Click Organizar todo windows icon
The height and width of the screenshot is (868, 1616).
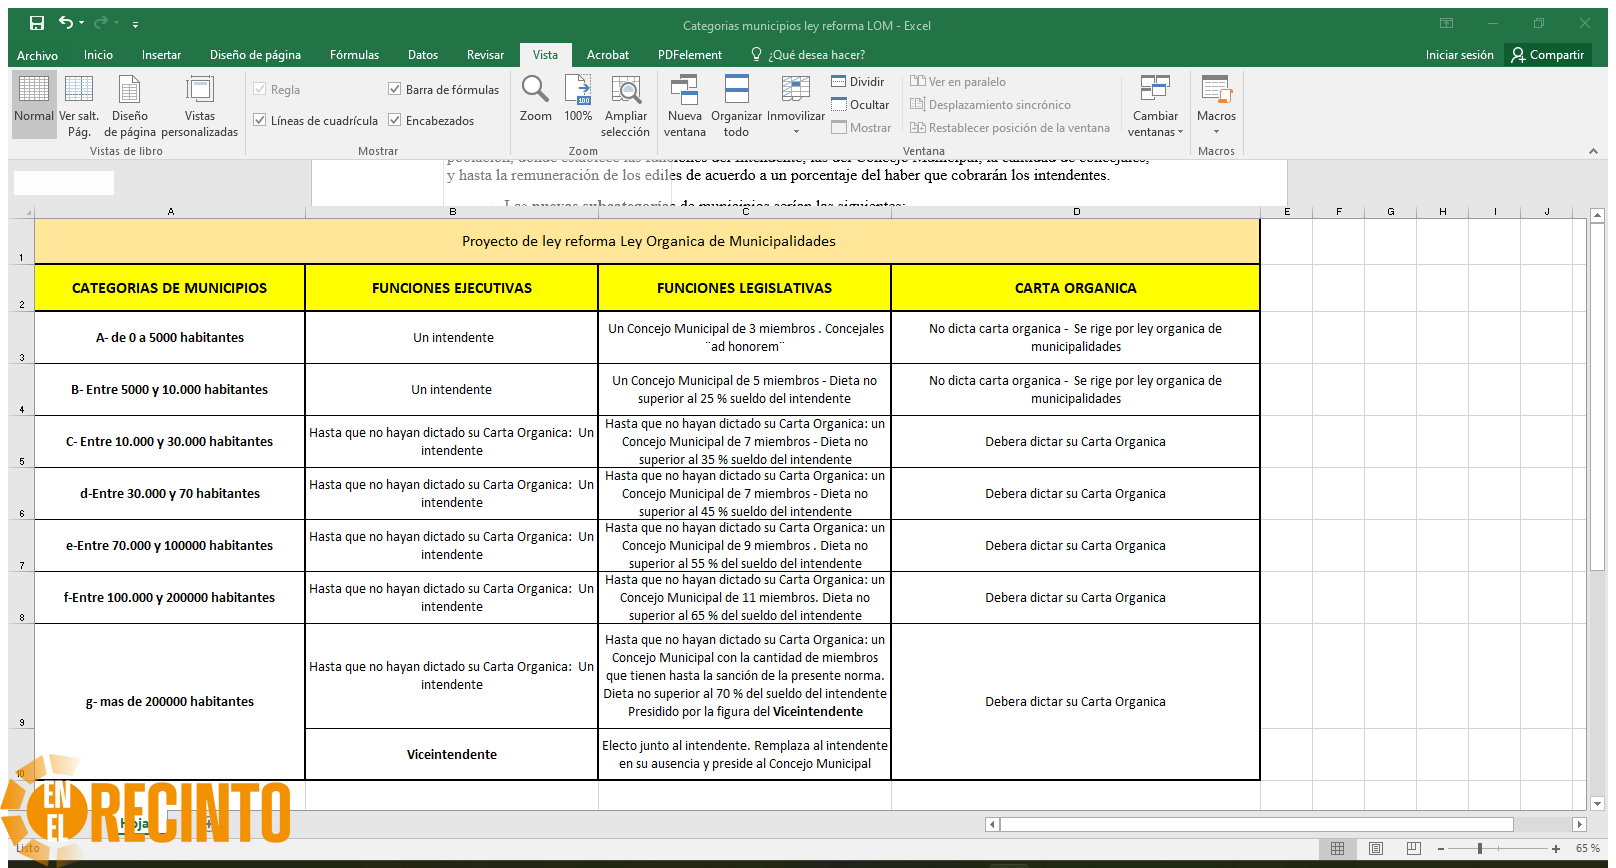click(x=737, y=104)
